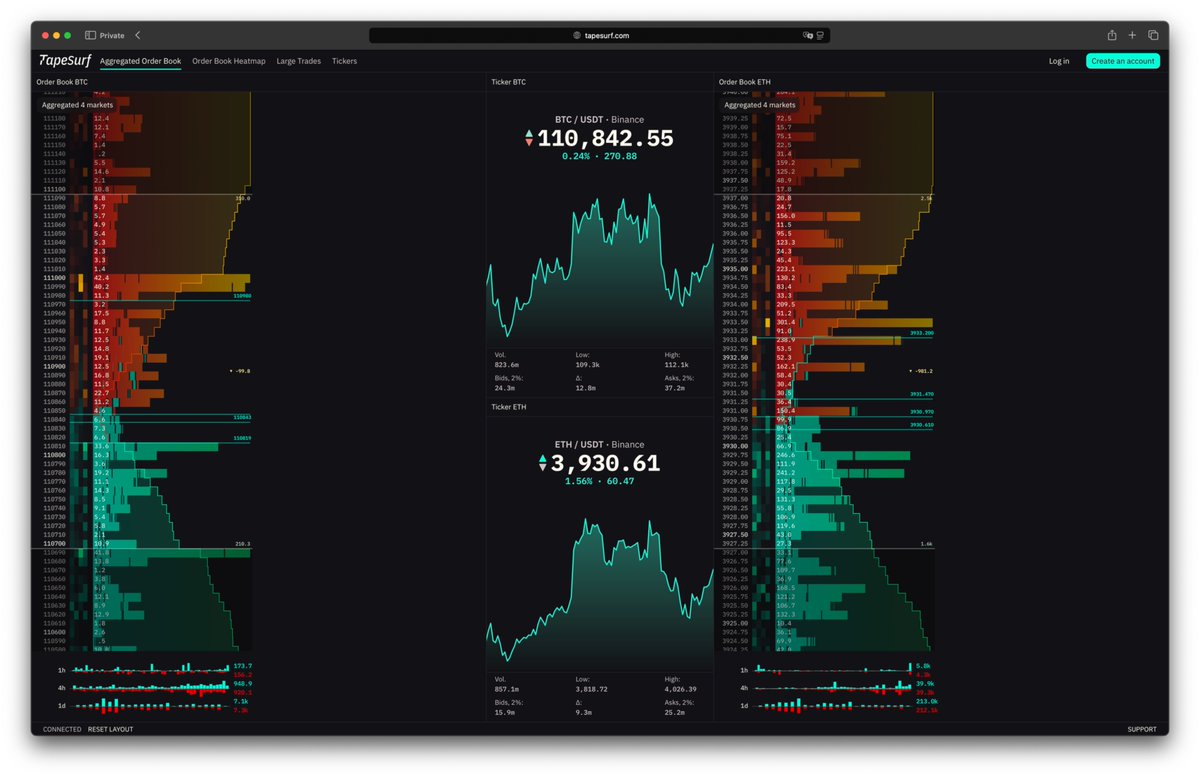This screenshot has height=777, width=1200.
Task: Open a new tab with the plus icon
Action: 1132,35
